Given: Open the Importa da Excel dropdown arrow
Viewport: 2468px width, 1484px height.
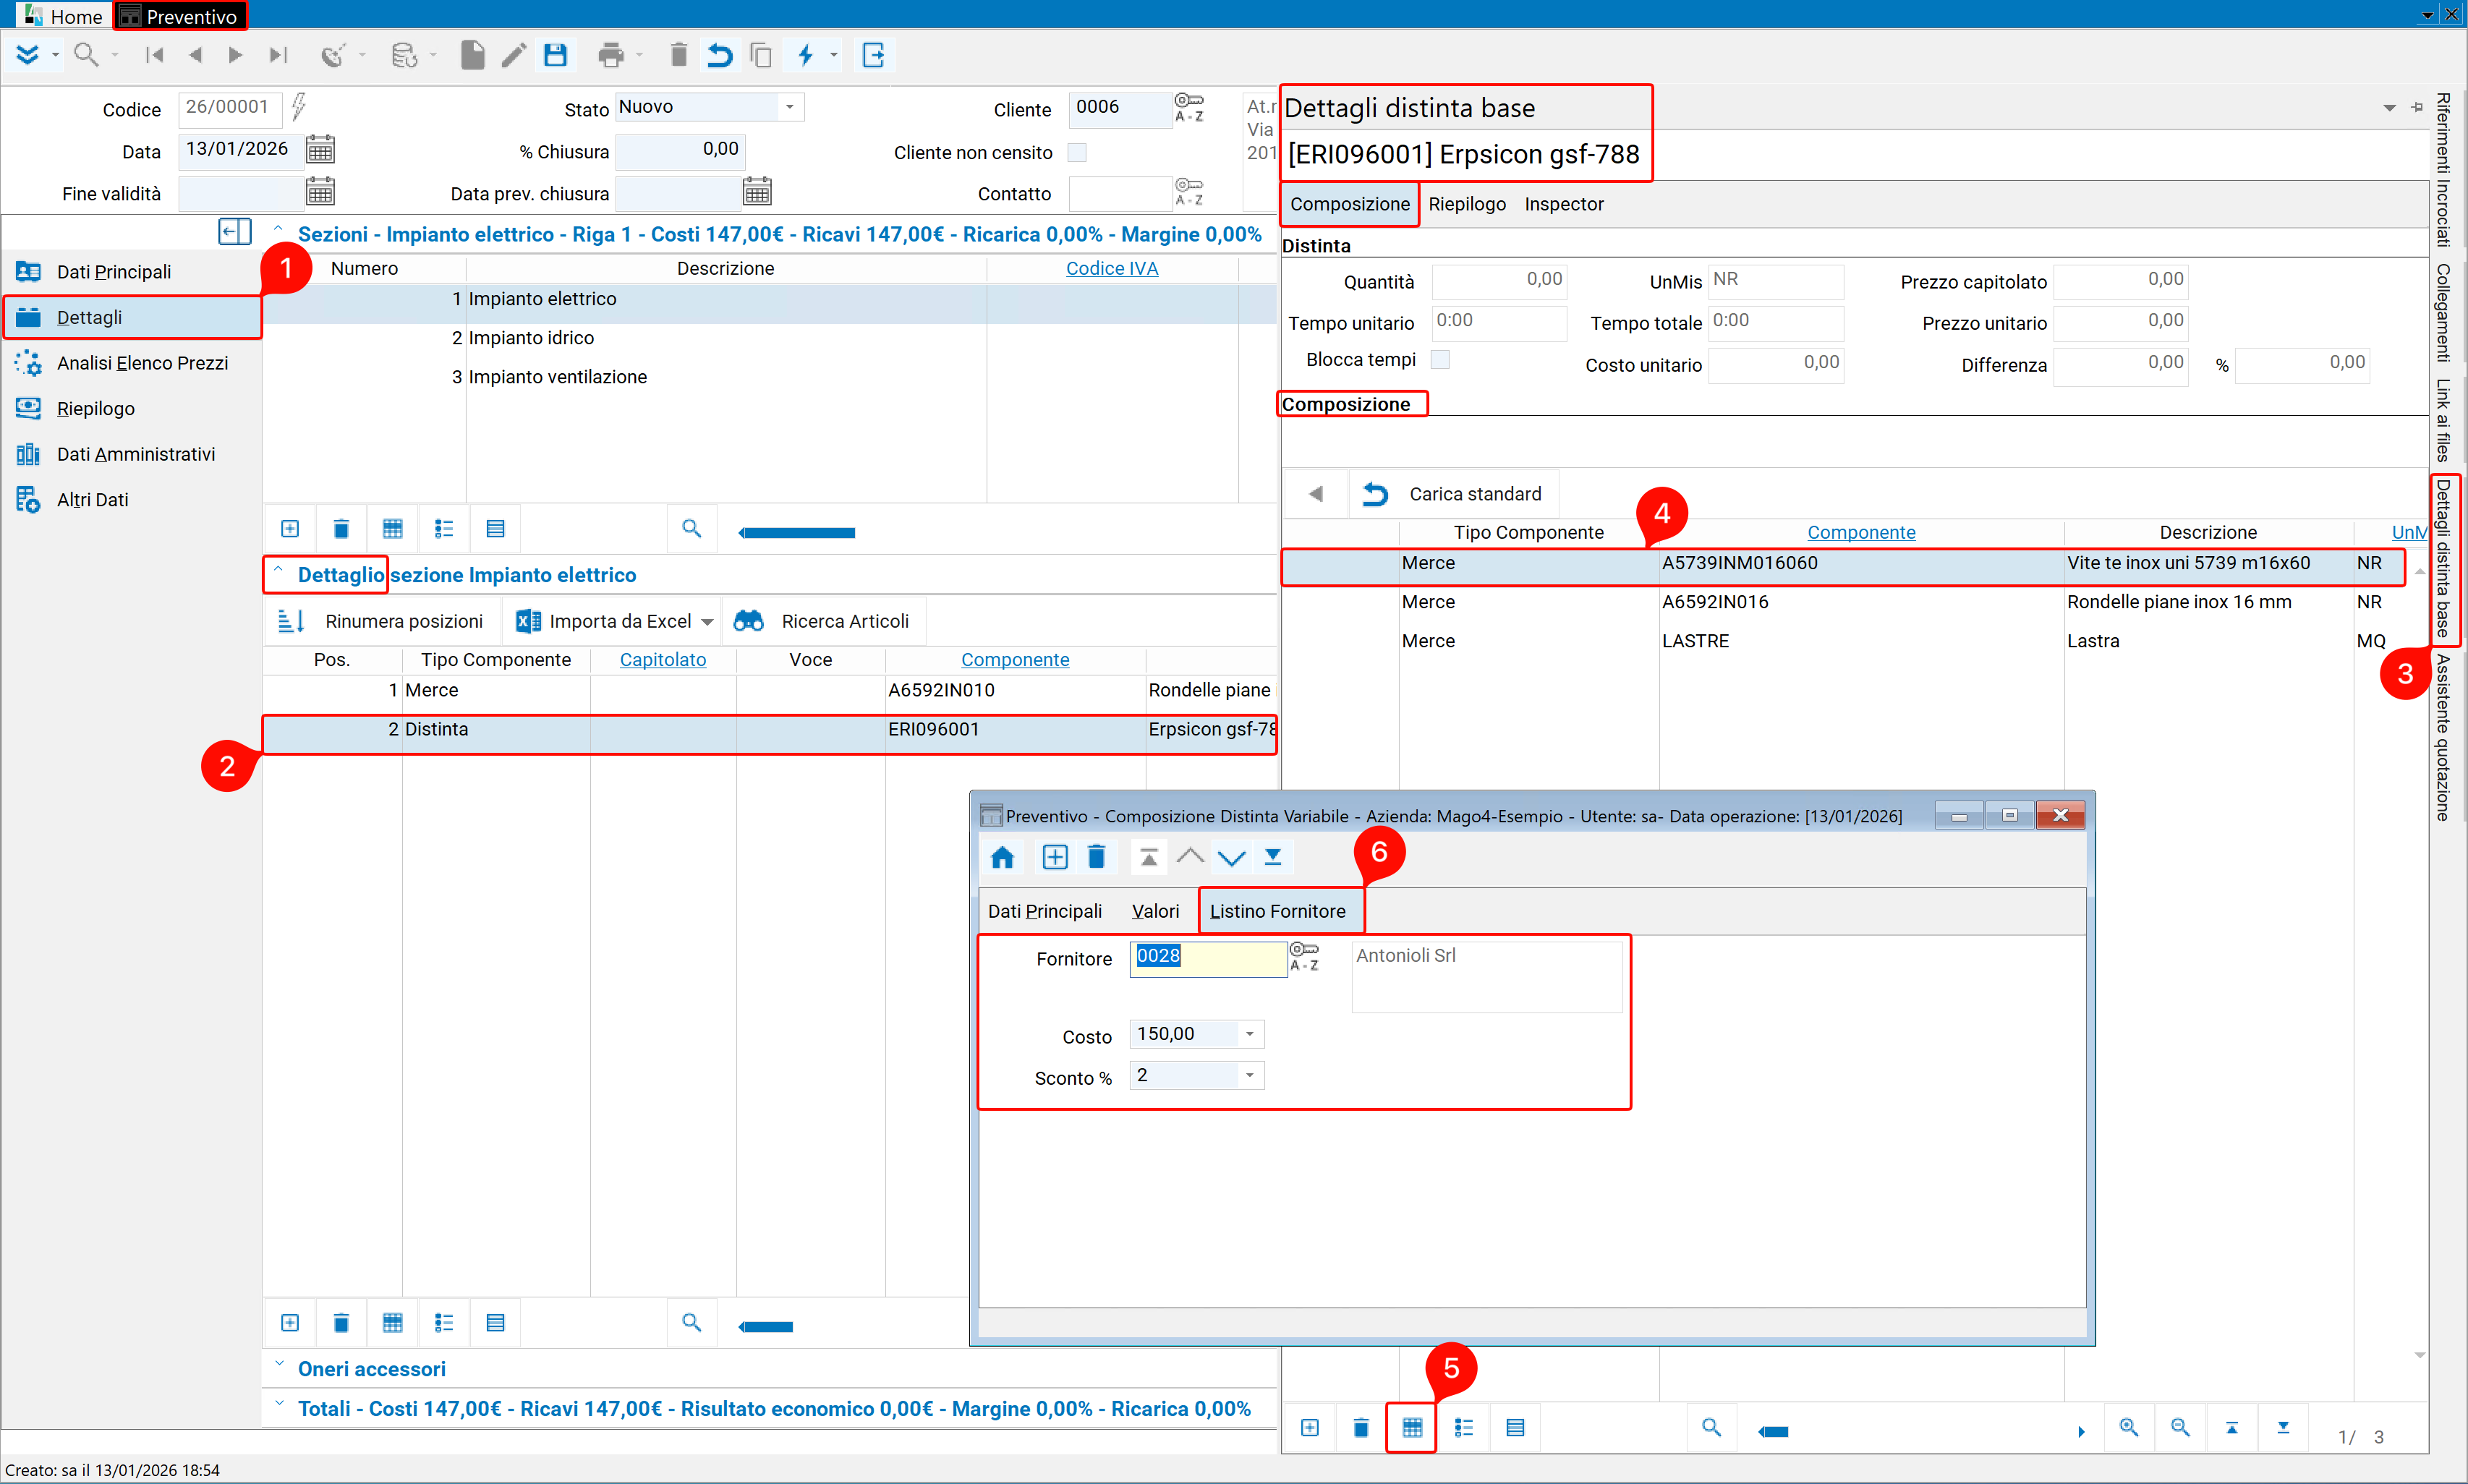Looking at the screenshot, I should (x=707, y=622).
